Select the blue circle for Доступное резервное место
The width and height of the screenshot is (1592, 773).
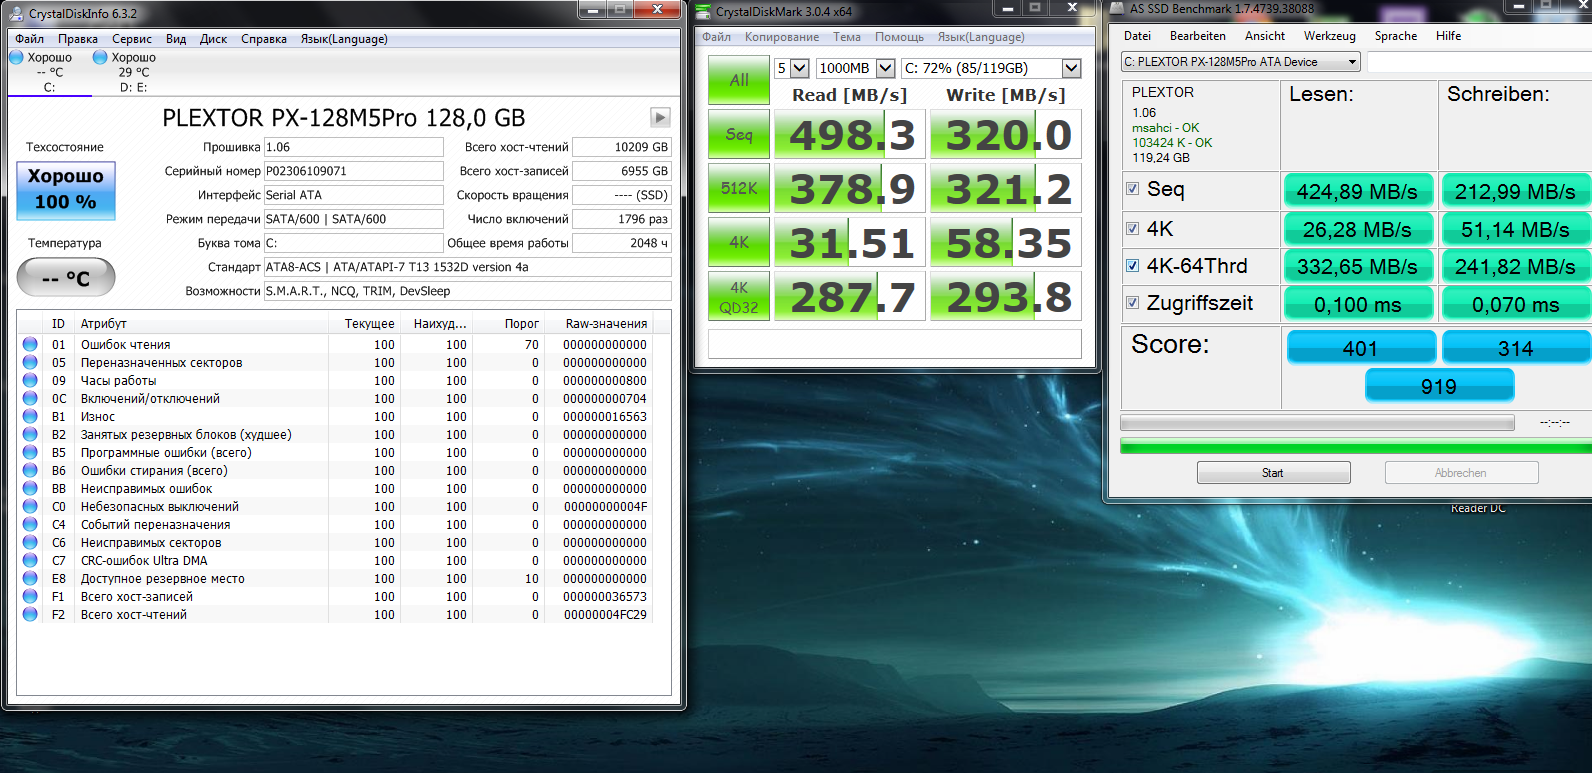pos(30,578)
